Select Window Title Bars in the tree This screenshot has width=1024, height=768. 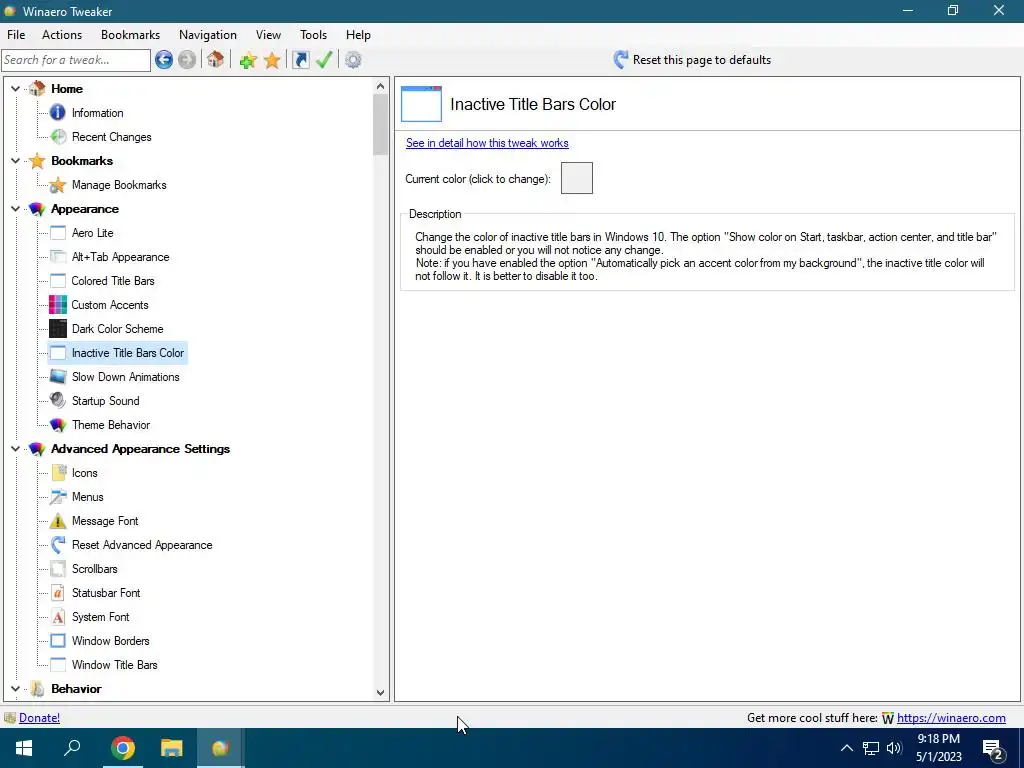114,665
